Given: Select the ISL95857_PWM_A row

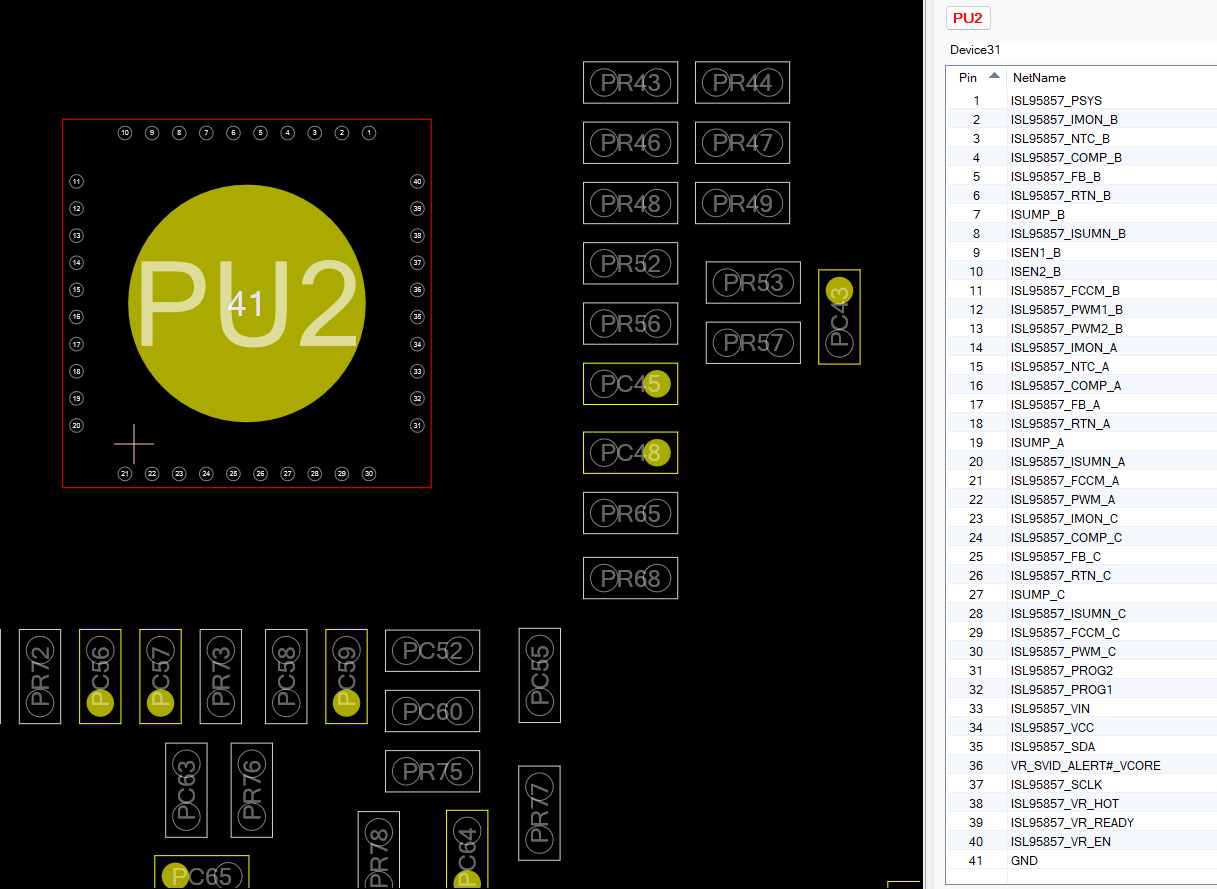Looking at the screenshot, I should [x=1082, y=499].
